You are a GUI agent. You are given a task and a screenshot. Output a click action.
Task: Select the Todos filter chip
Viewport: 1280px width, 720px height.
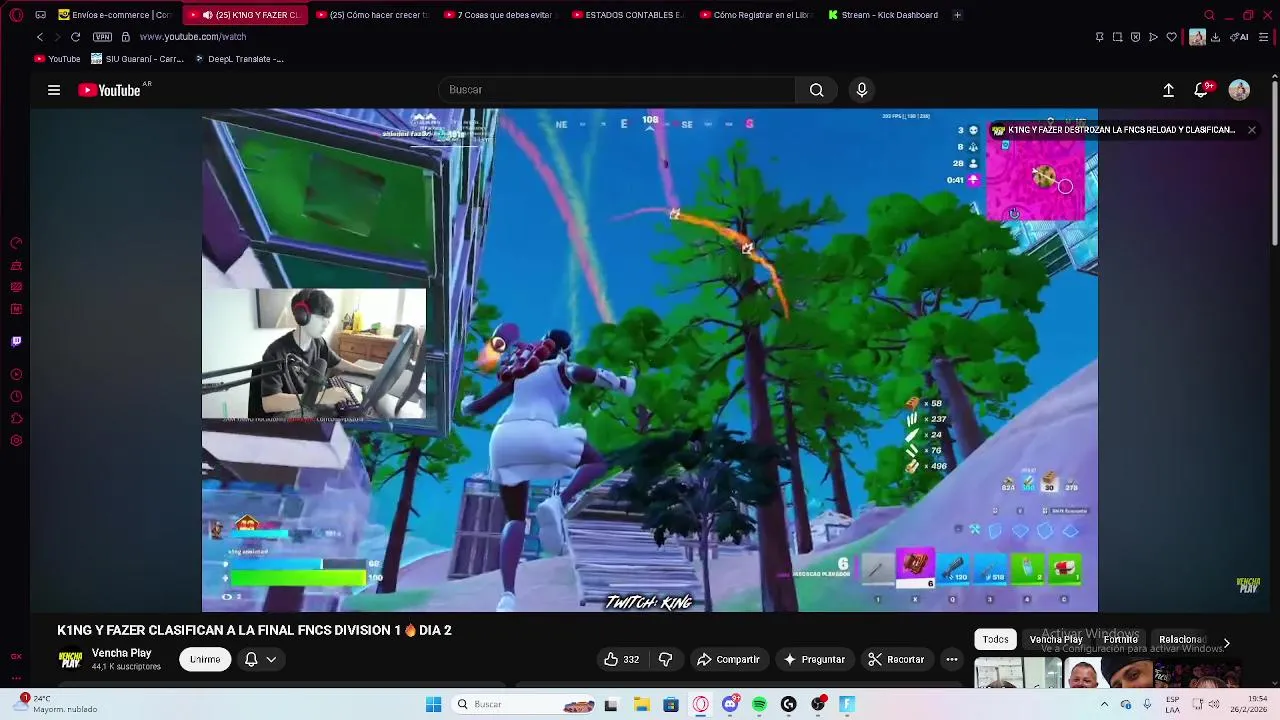click(x=995, y=639)
